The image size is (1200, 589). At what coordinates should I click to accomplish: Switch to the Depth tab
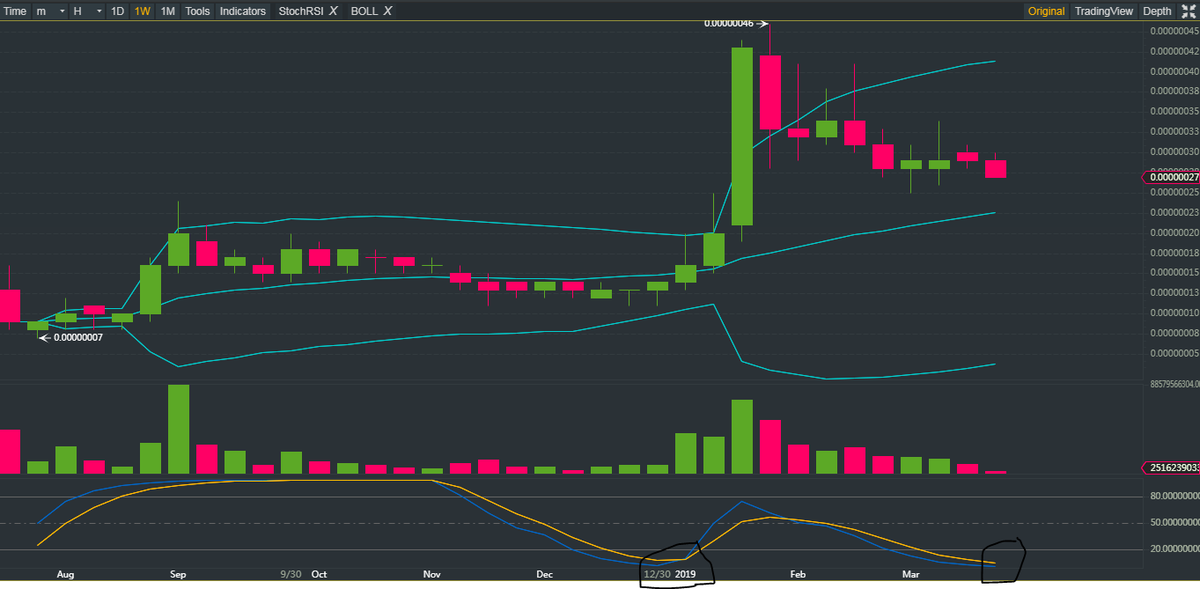coord(1155,11)
